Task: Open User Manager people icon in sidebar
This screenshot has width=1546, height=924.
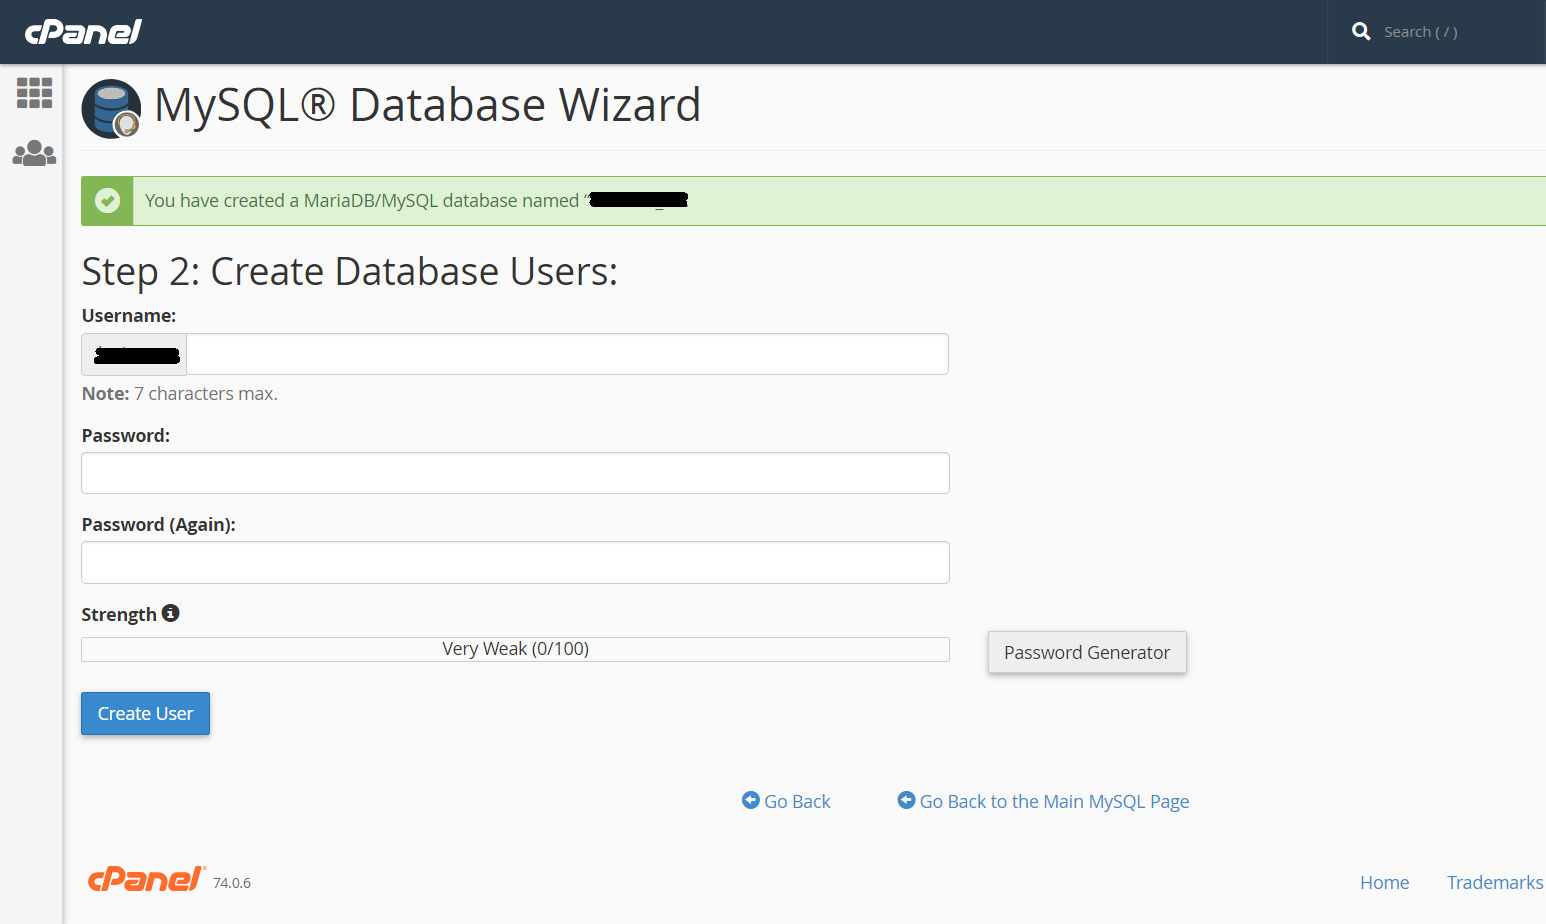Action: pos(34,153)
